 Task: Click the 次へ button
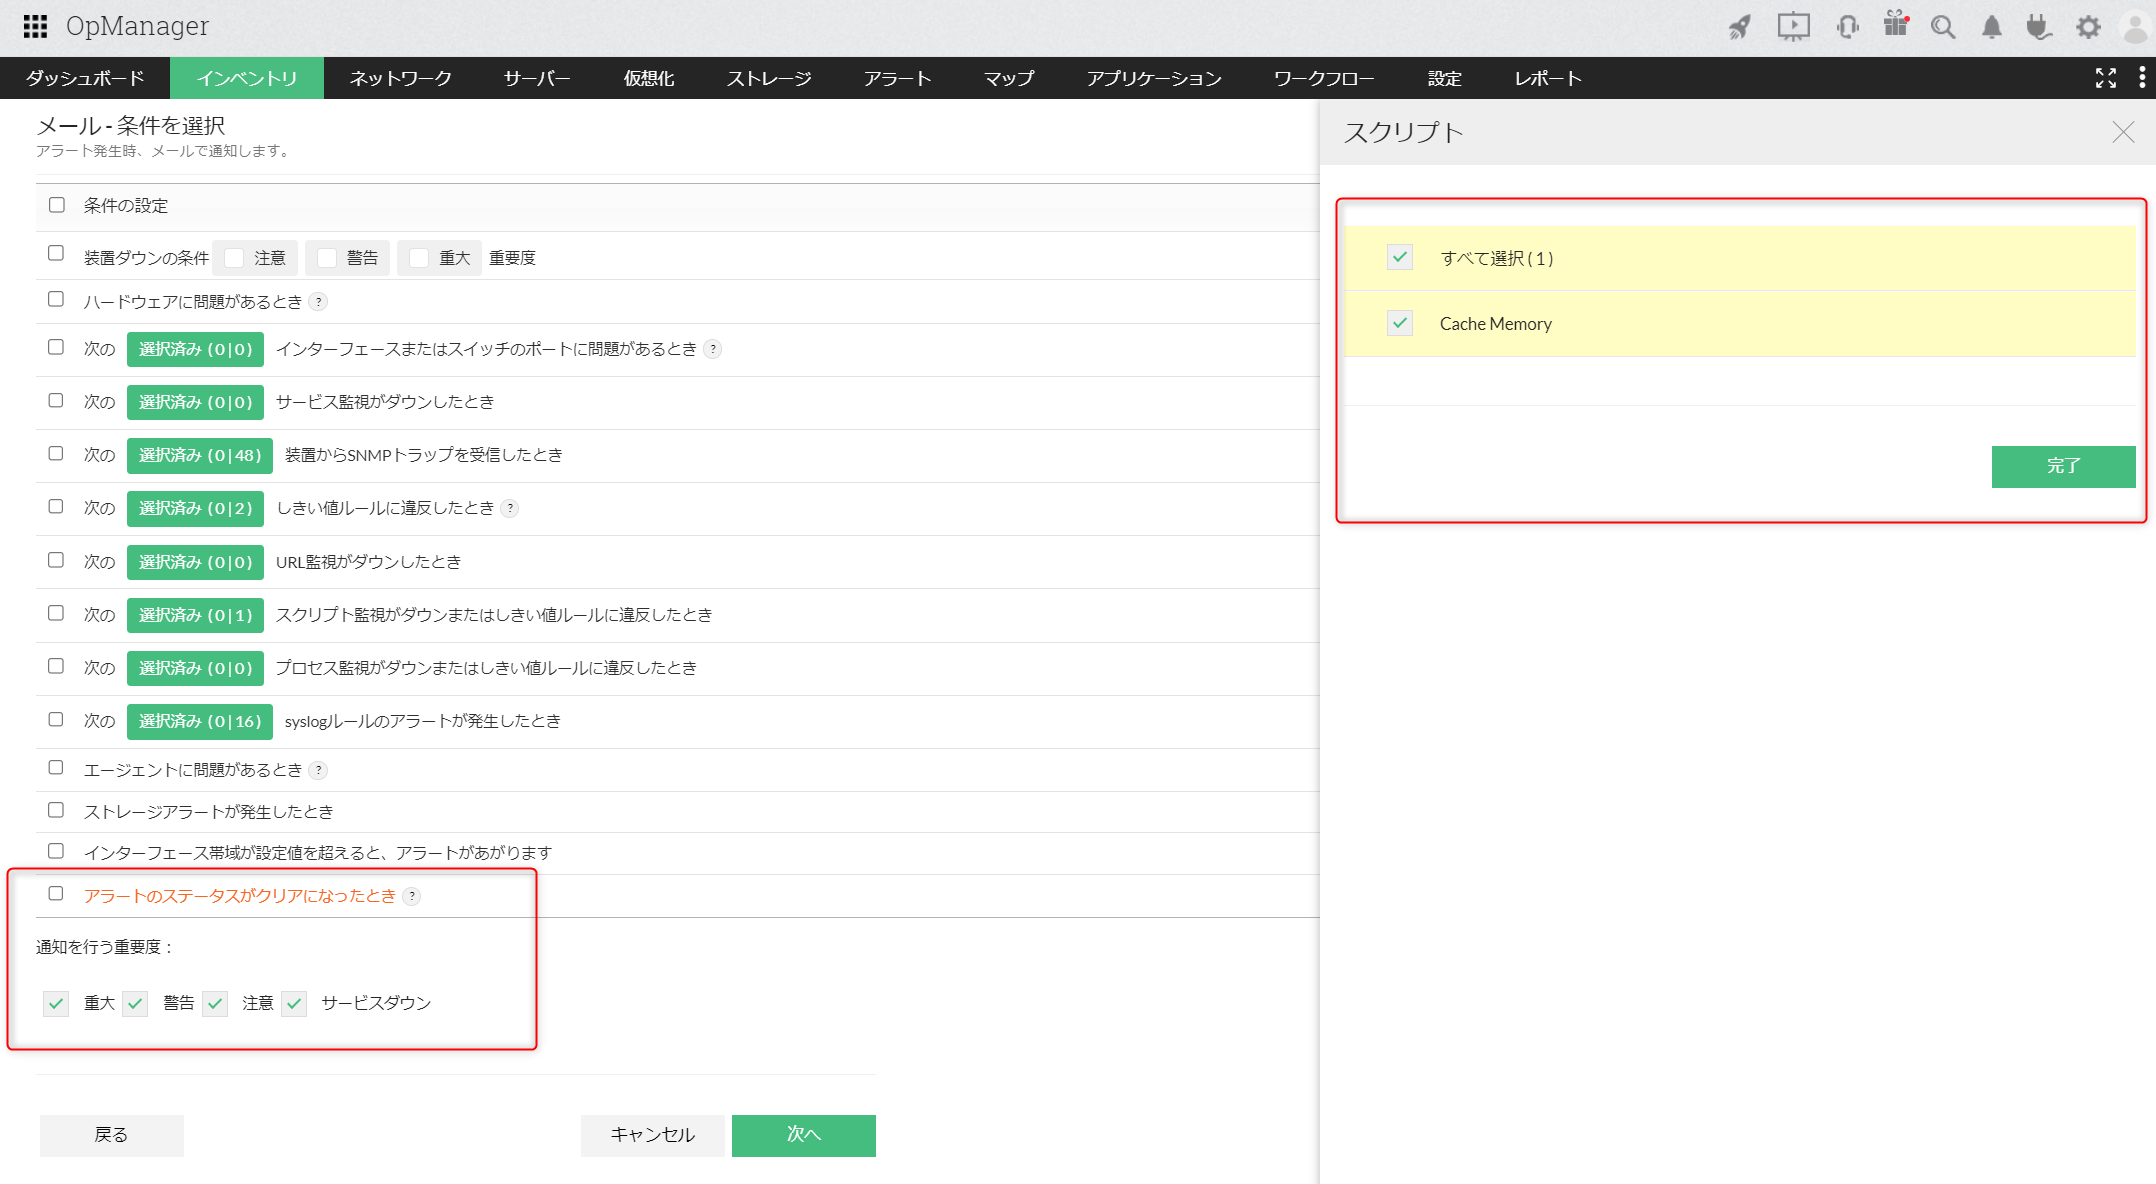[803, 1135]
